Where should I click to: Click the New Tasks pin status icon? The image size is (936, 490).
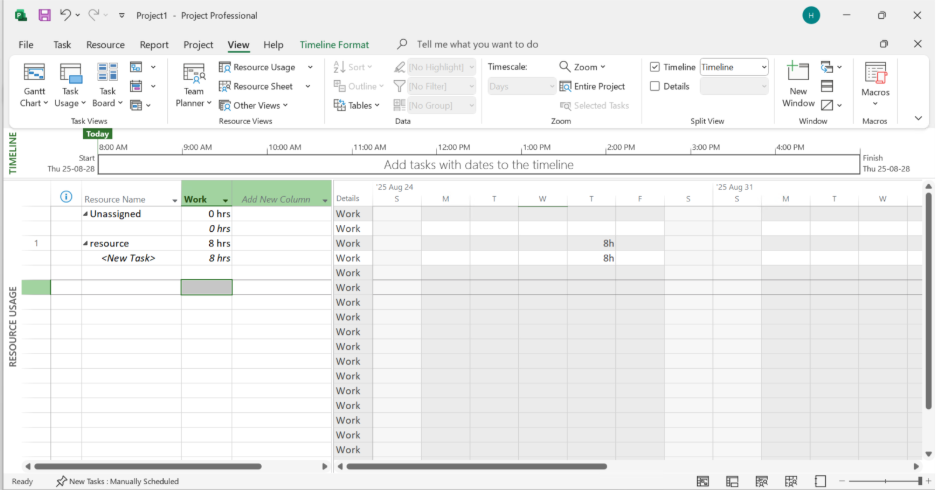(61, 481)
